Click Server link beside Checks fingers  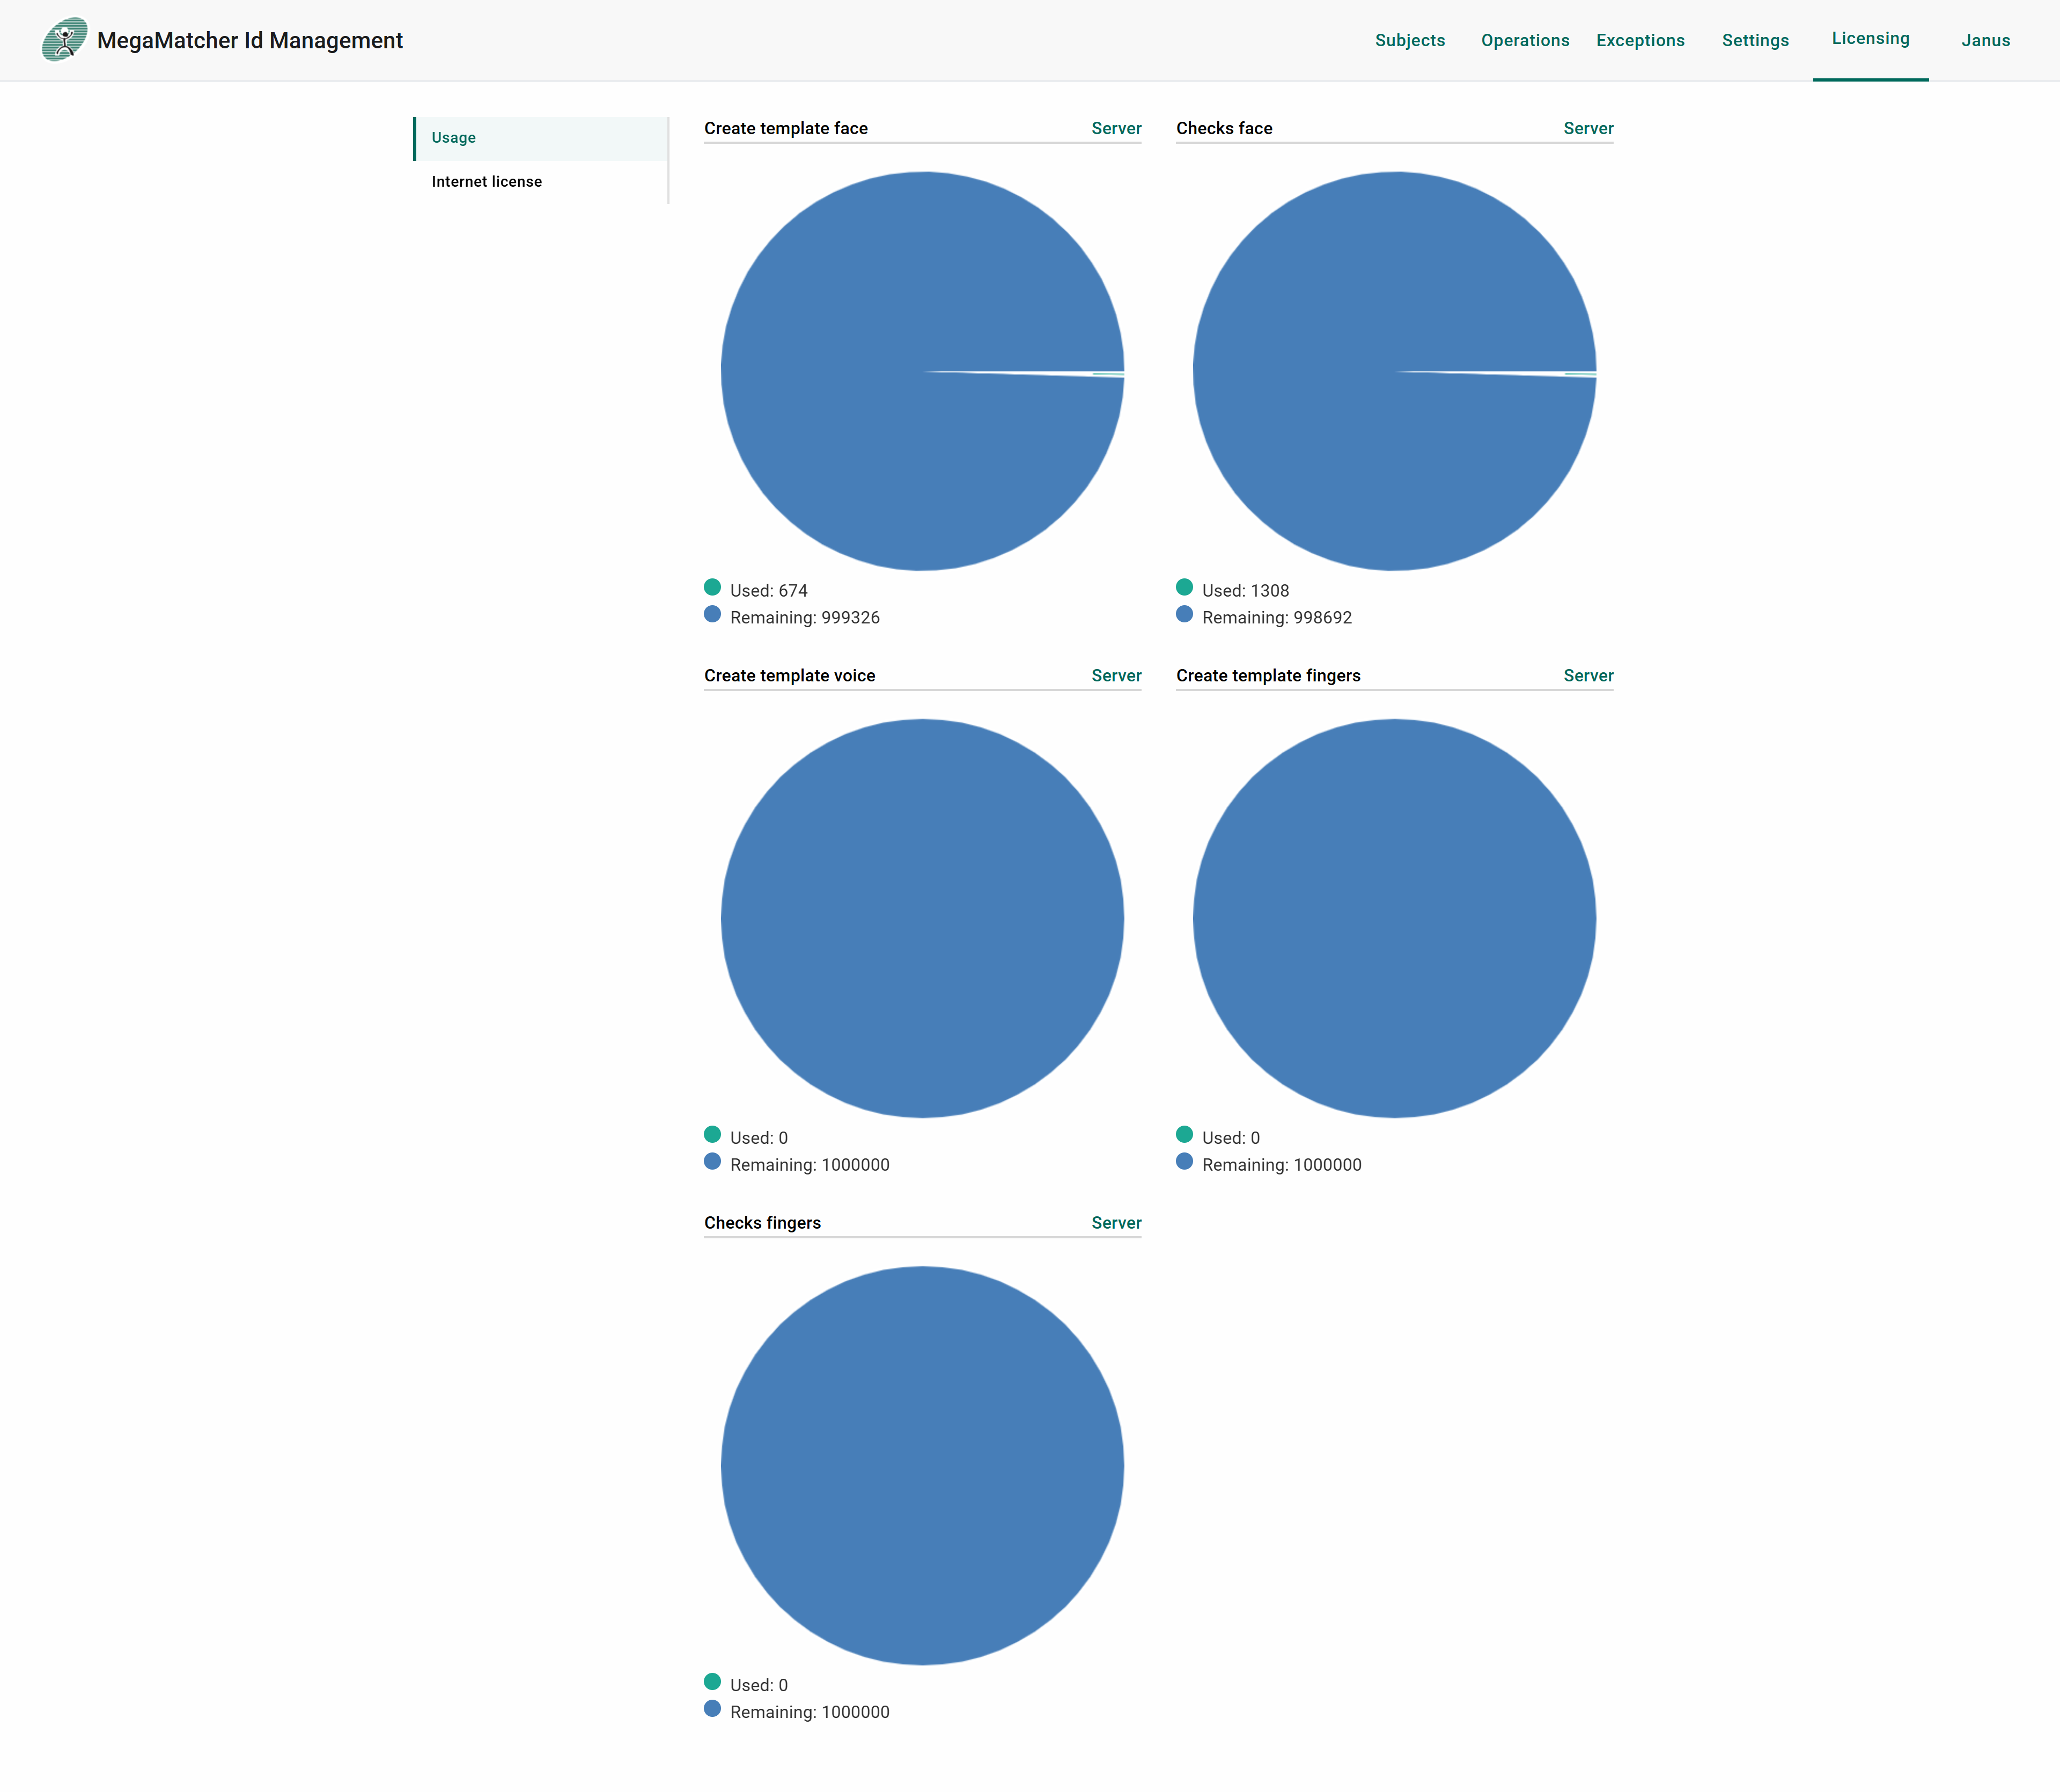point(1116,1222)
